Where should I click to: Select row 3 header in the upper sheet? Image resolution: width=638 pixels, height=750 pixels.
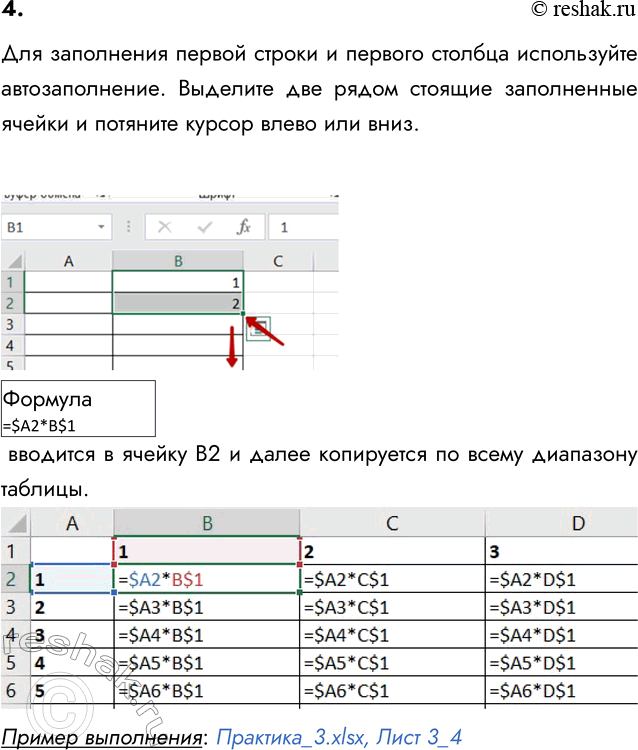click(11, 324)
